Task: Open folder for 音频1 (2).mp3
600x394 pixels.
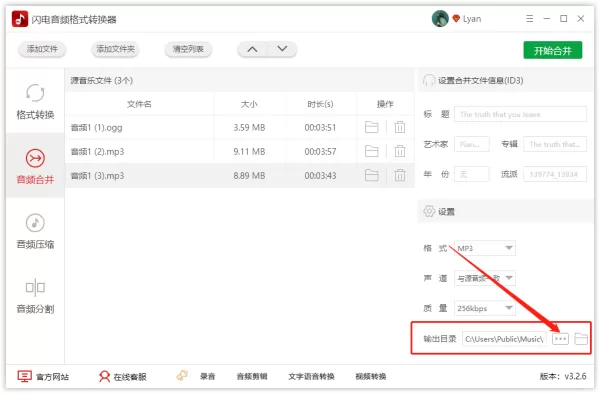Action: click(x=371, y=151)
